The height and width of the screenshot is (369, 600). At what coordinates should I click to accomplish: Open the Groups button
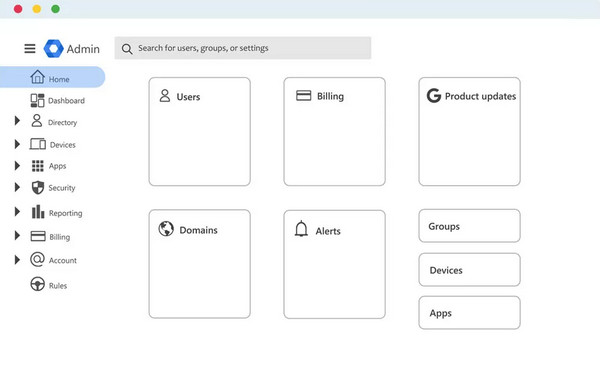[470, 226]
